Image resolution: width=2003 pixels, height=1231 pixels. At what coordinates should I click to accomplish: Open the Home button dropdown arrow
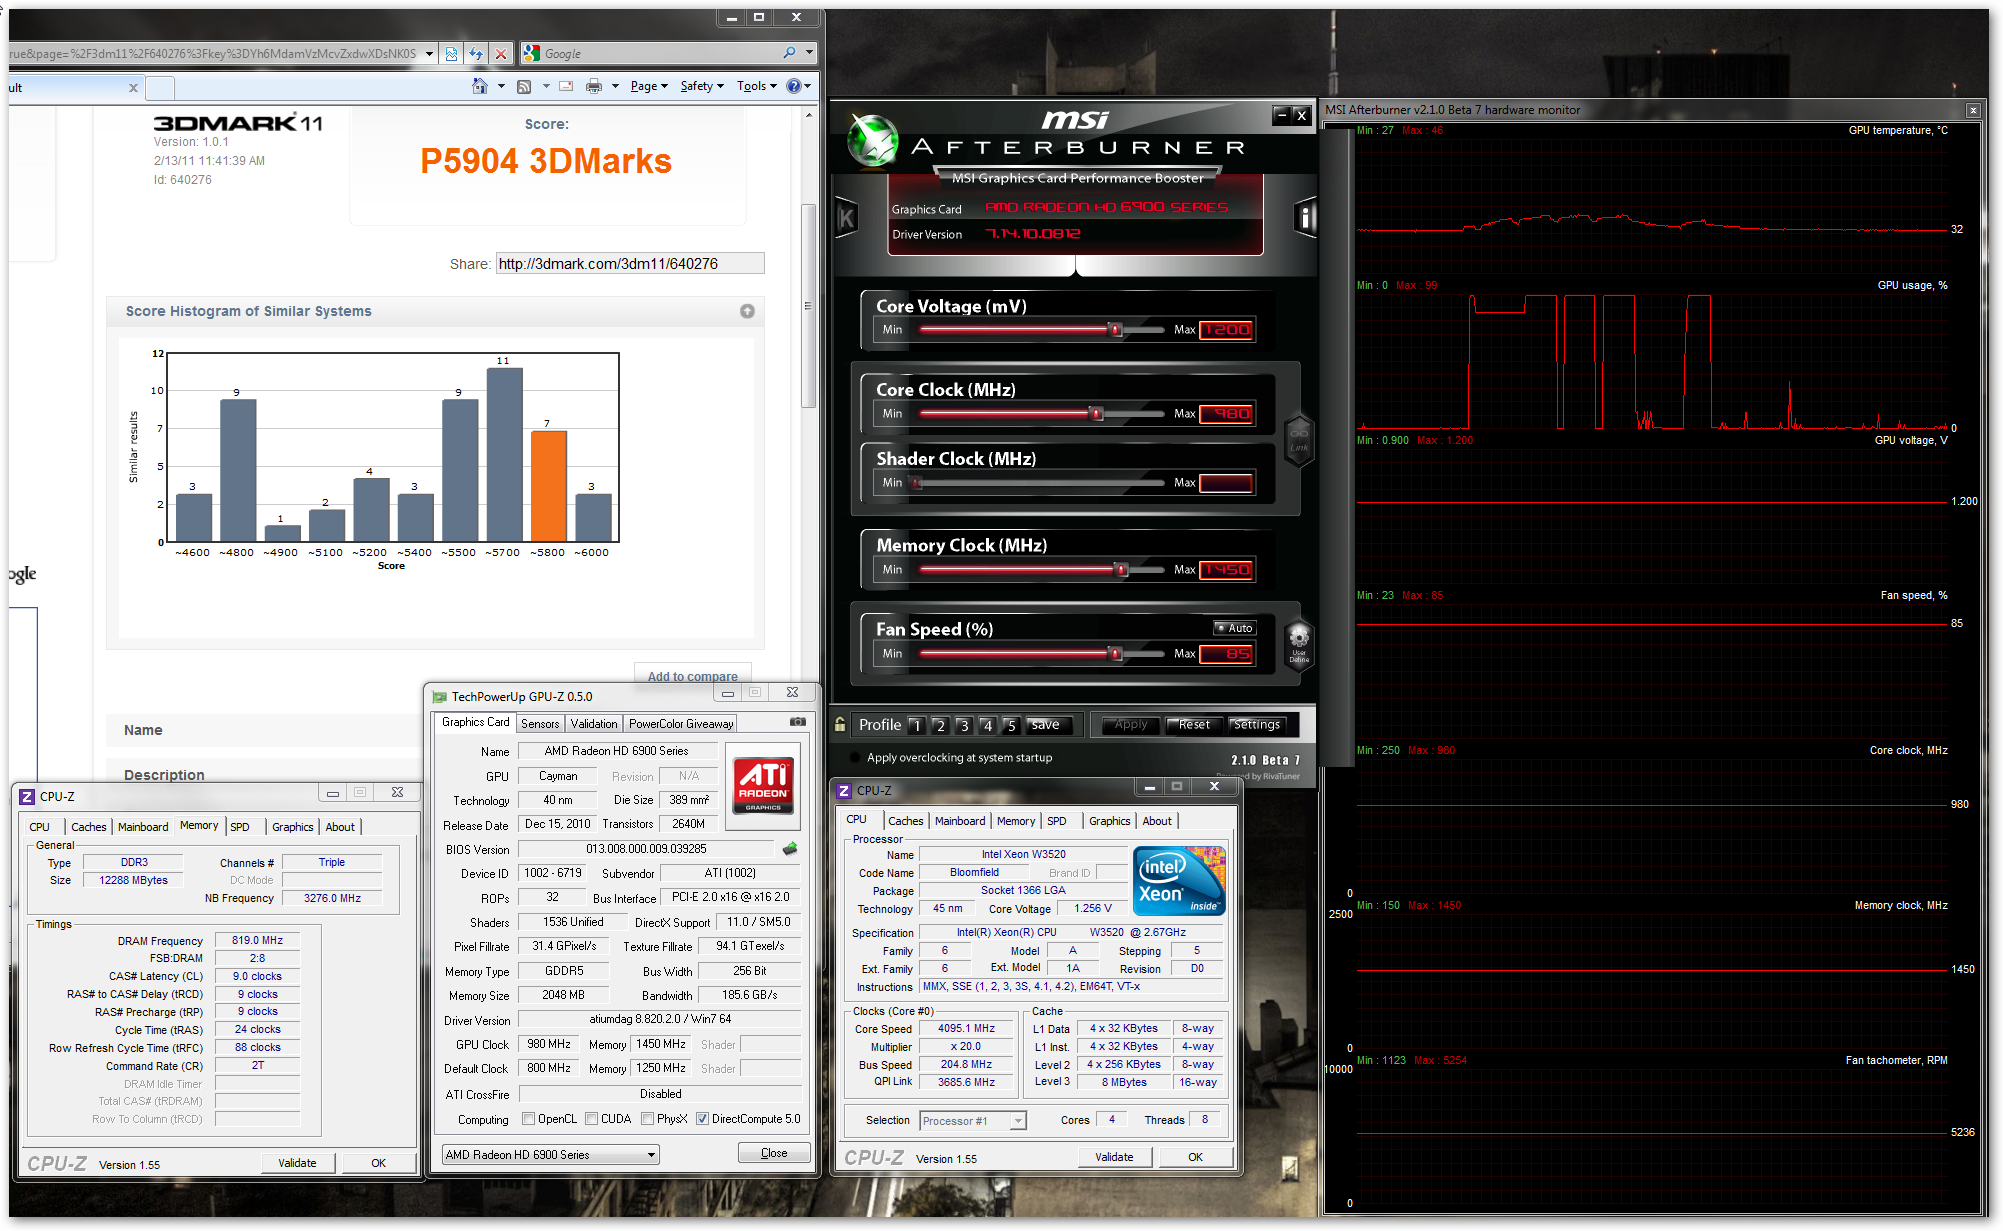501,87
